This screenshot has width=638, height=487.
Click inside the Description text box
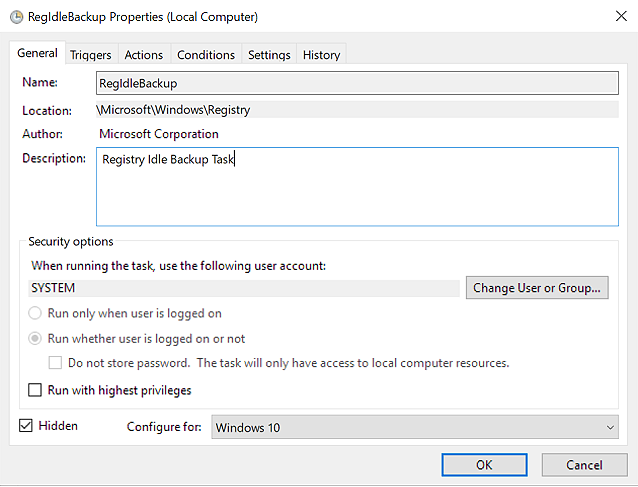(x=357, y=186)
